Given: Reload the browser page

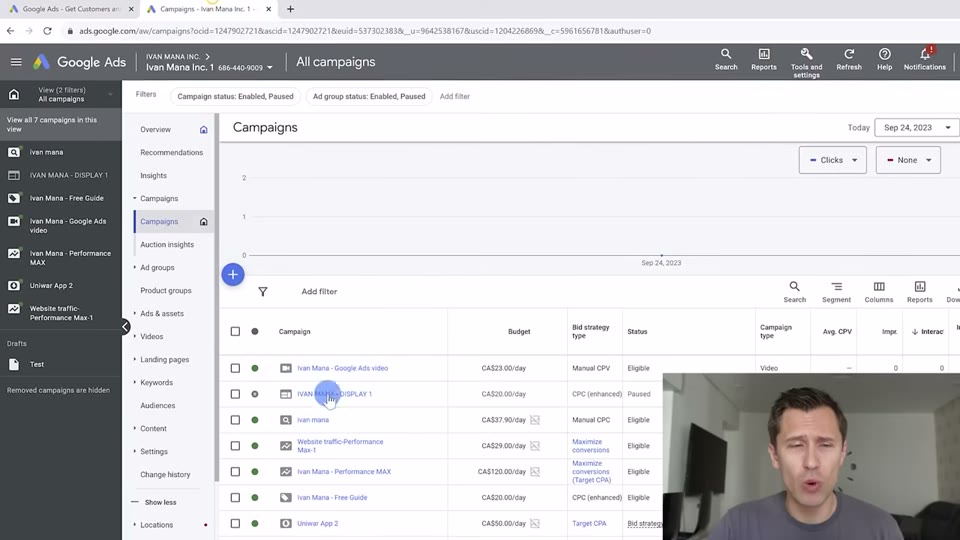Looking at the screenshot, I should [47, 31].
